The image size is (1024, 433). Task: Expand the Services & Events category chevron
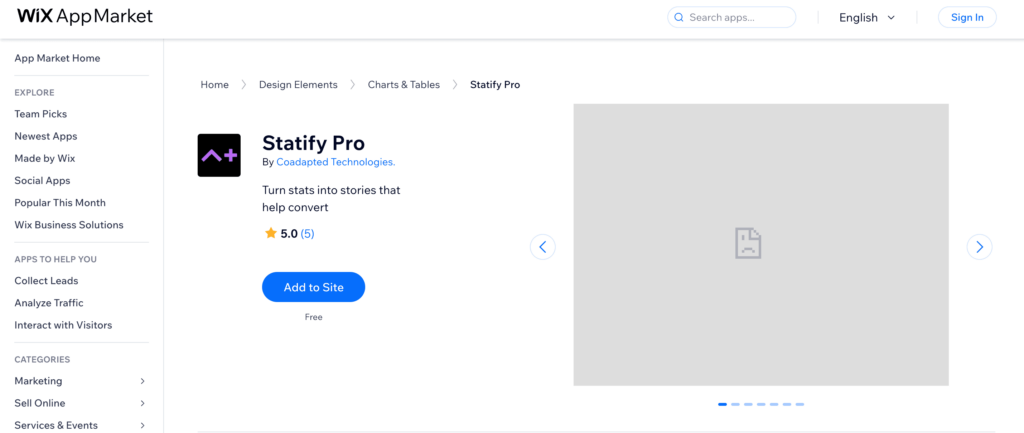(x=142, y=425)
